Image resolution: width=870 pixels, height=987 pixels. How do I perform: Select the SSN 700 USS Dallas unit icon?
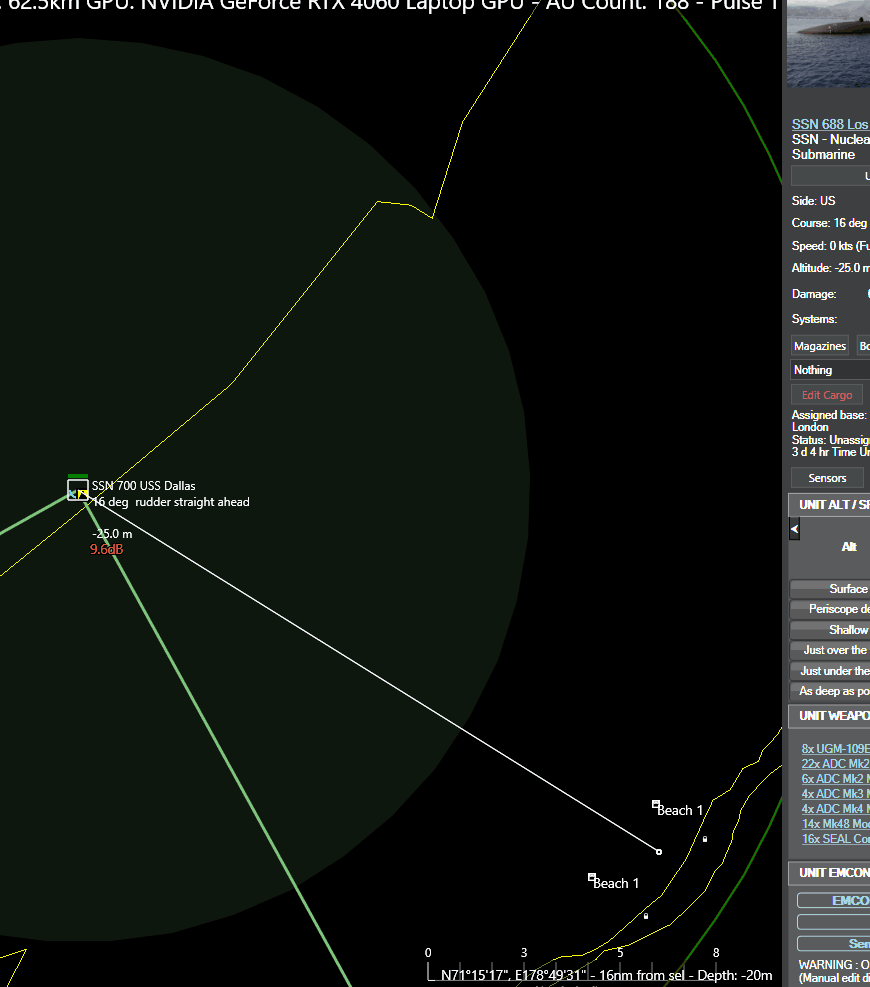[x=77, y=490]
